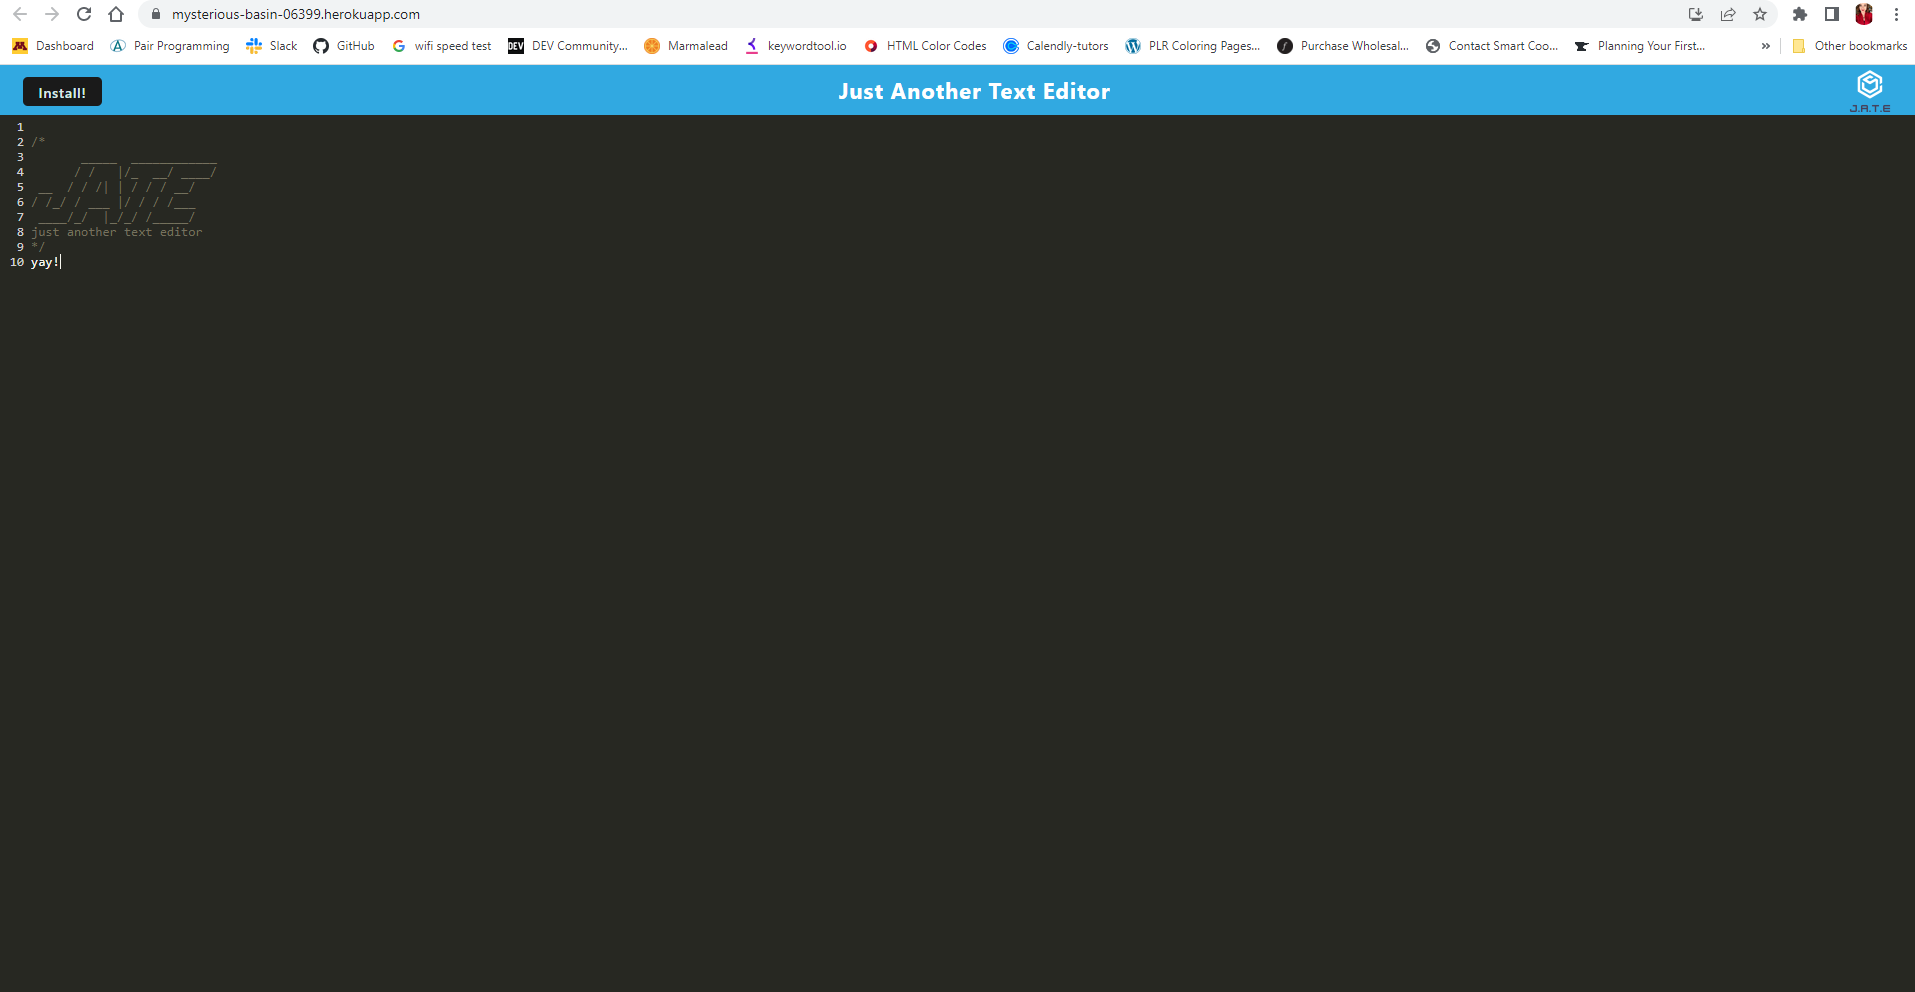This screenshot has height=992, width=1915.
Task: Toggle the browser side panel icon
Action: pos(1831,14)
